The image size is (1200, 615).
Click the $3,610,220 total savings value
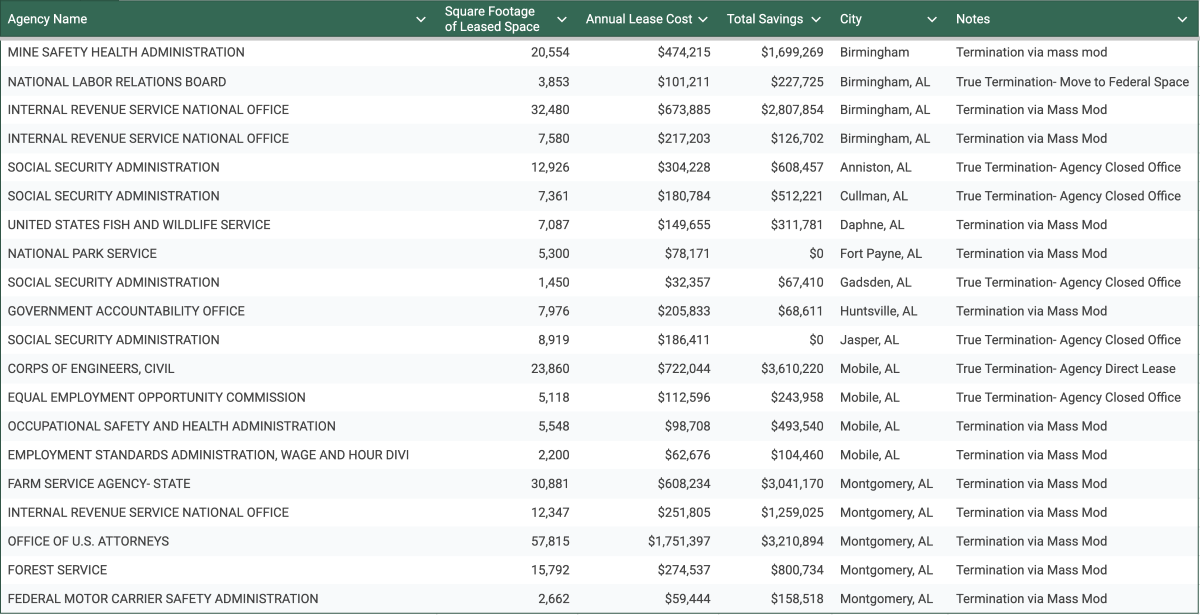[791, 368]
